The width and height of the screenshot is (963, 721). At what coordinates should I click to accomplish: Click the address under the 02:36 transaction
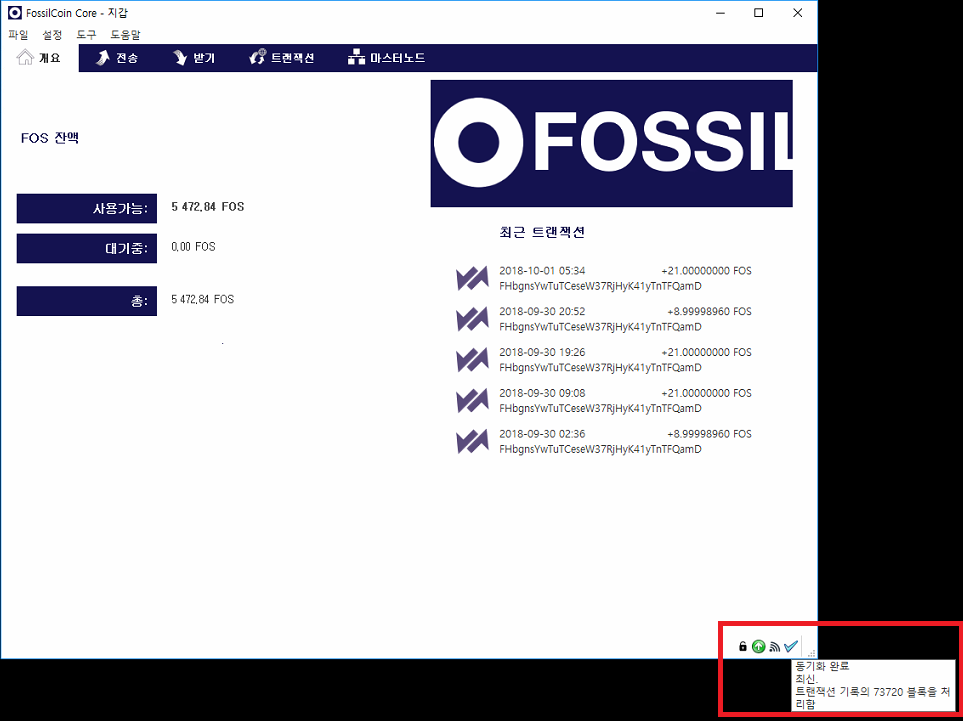pyautogui.click(x=600, y=450)
